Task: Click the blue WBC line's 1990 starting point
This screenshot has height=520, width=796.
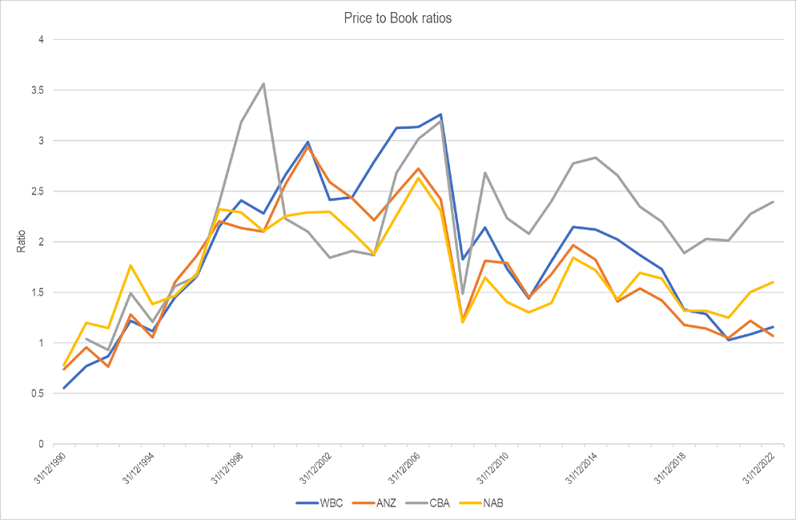Action: pos(64,388)
